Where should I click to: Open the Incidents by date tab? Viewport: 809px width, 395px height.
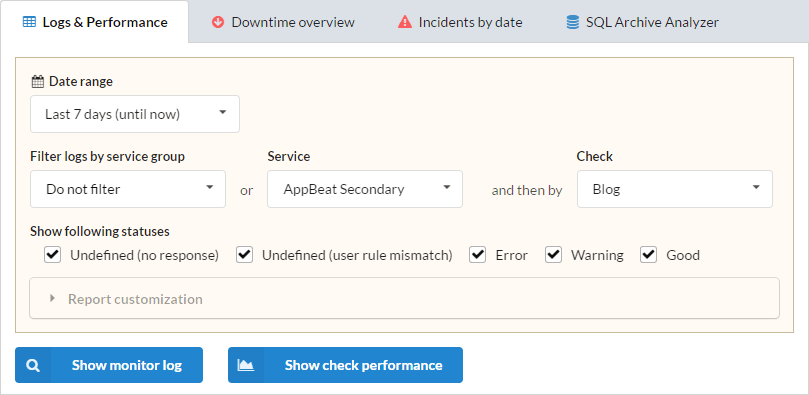[x=460, y=22]
